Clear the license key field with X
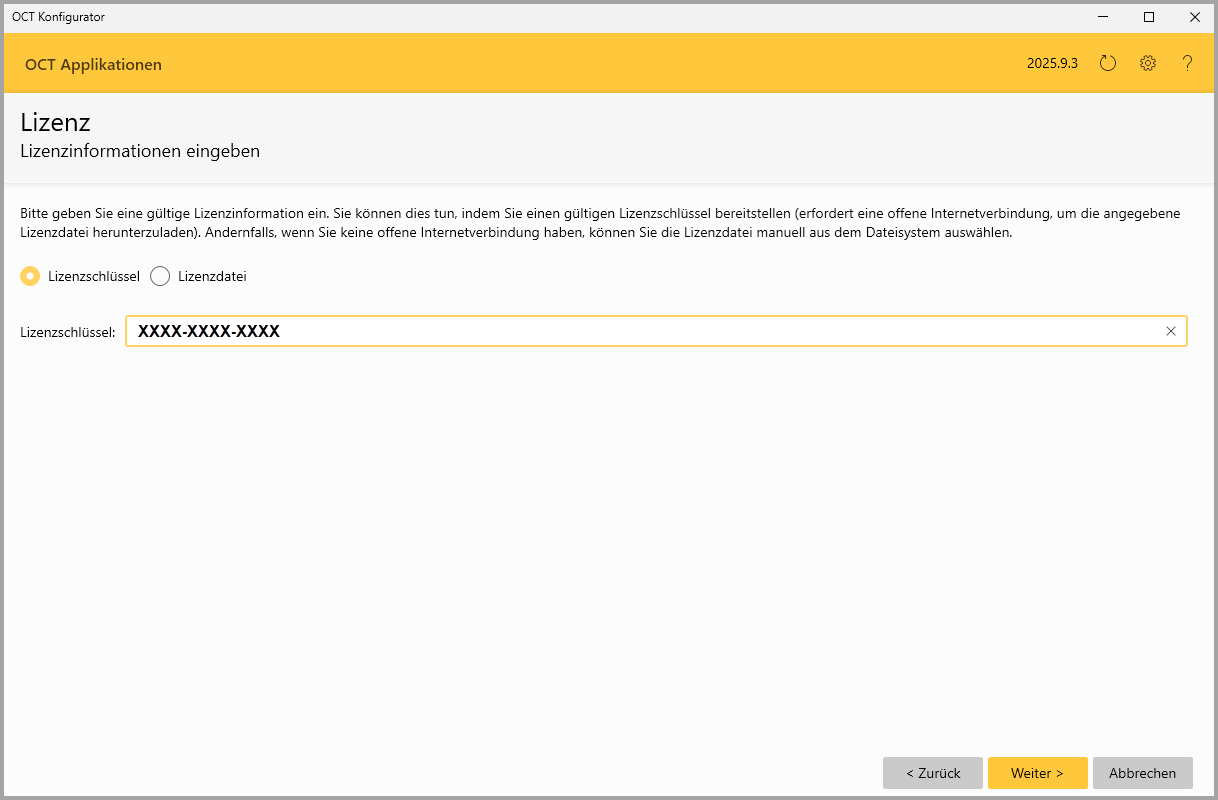 pyautogui.click(x=1170, y=331)
